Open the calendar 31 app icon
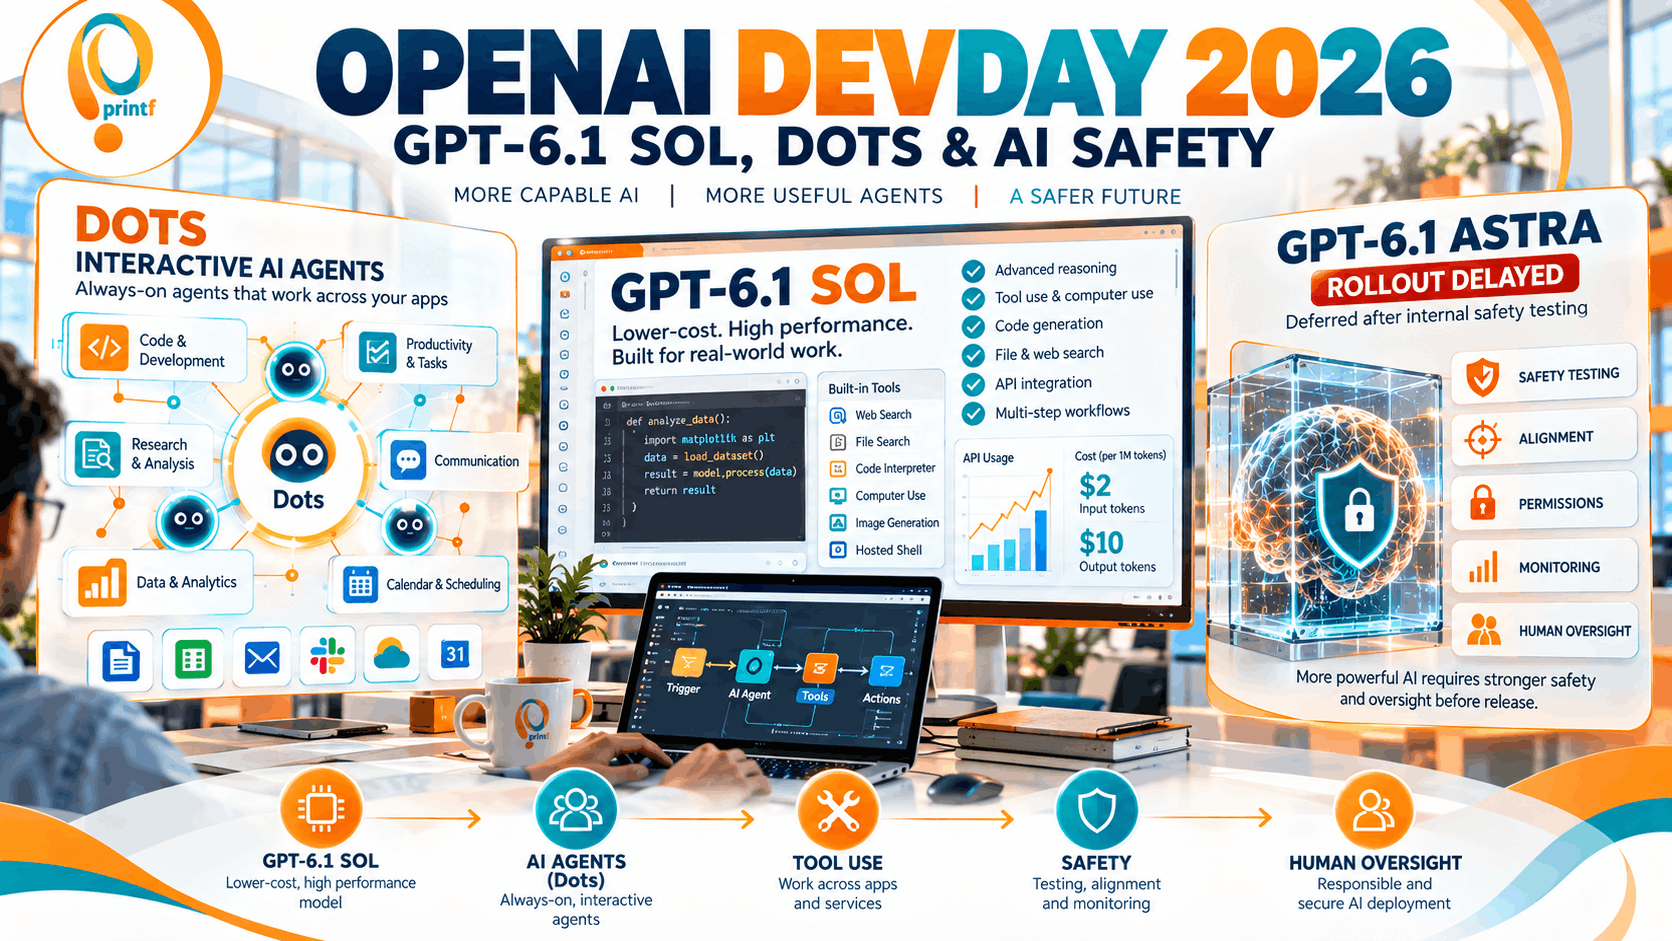 coord(455,654)
